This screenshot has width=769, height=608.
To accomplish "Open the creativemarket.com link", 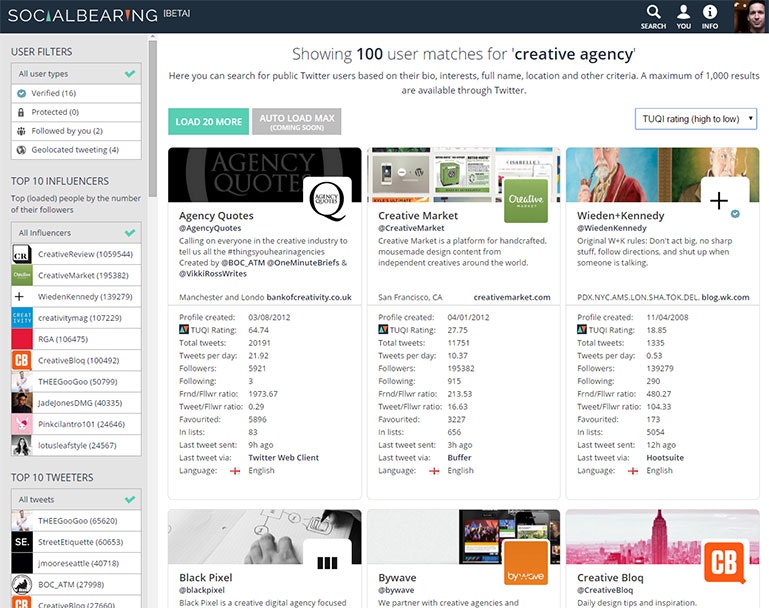I will (x=512, y=297).
